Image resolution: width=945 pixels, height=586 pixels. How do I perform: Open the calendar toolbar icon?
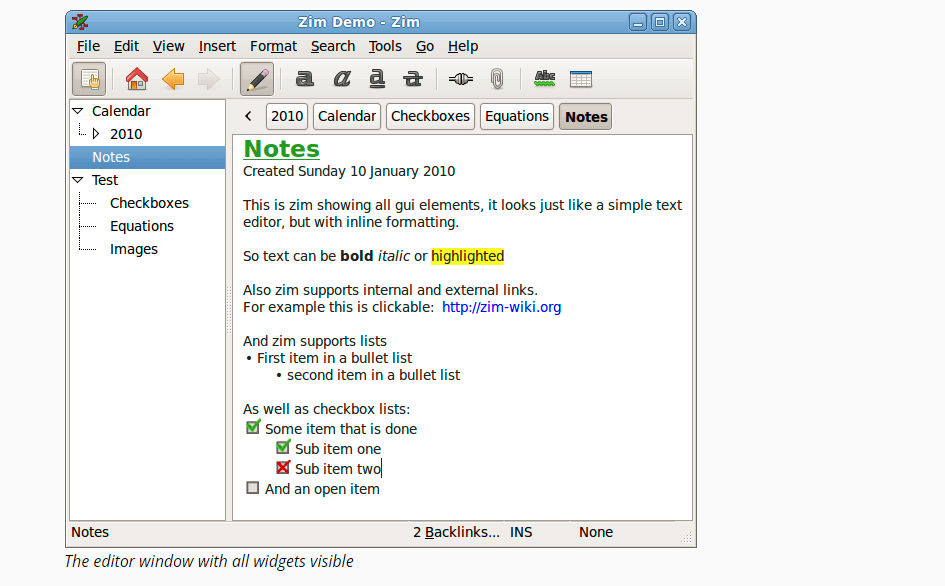coord(581,79)
